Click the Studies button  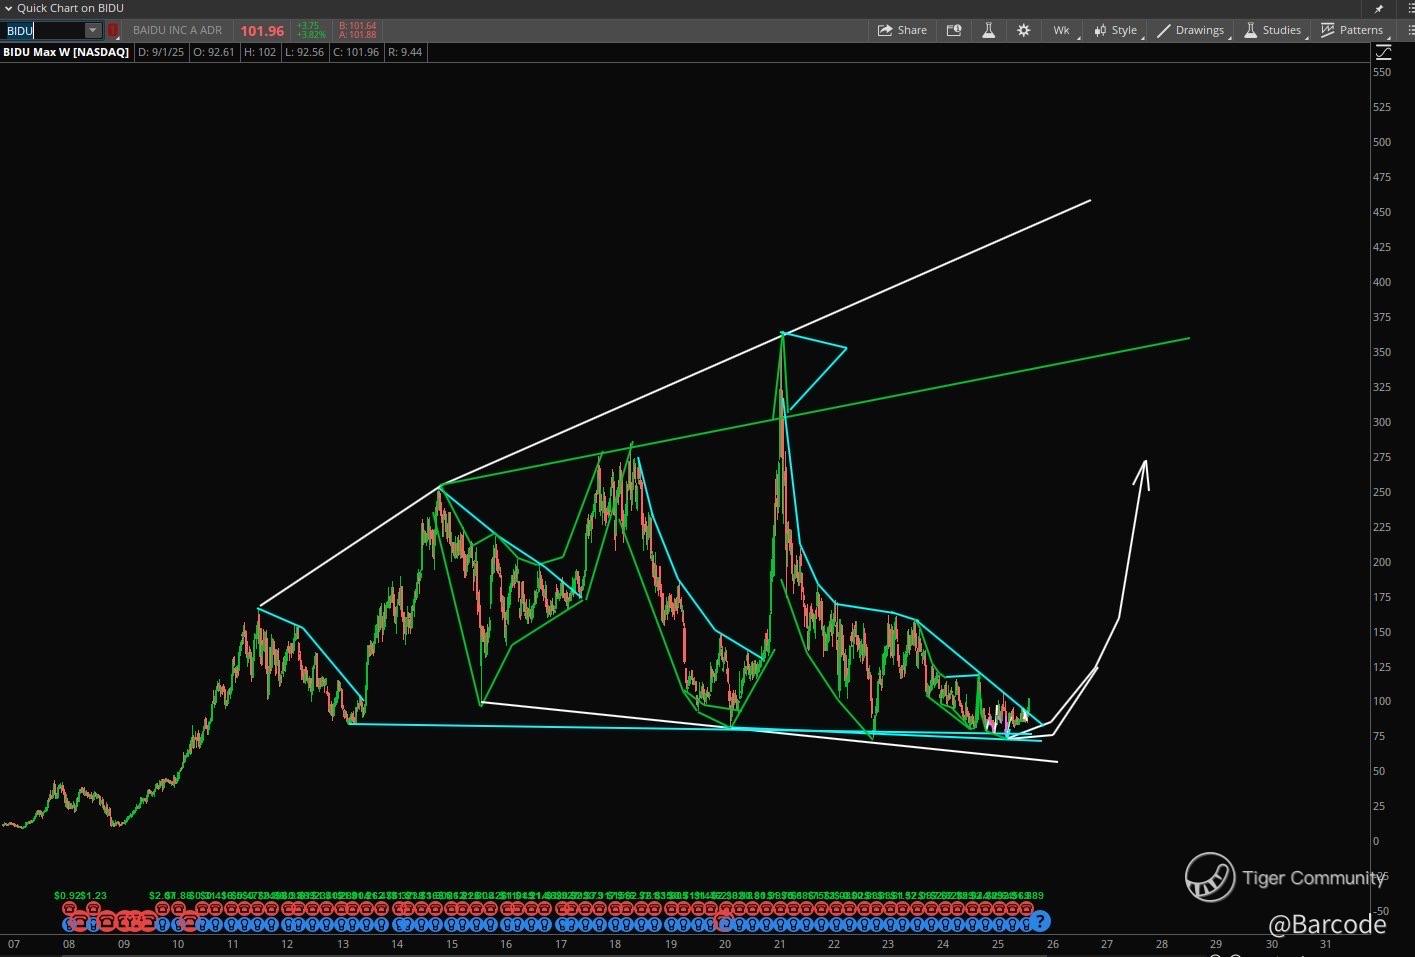[1272, 30]
